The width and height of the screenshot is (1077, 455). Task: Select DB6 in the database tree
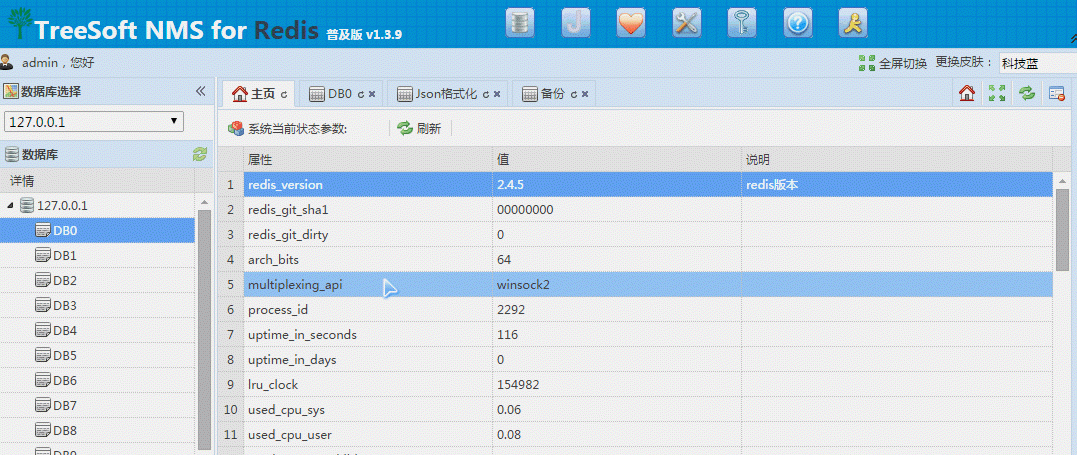click(x=97, y=381)
